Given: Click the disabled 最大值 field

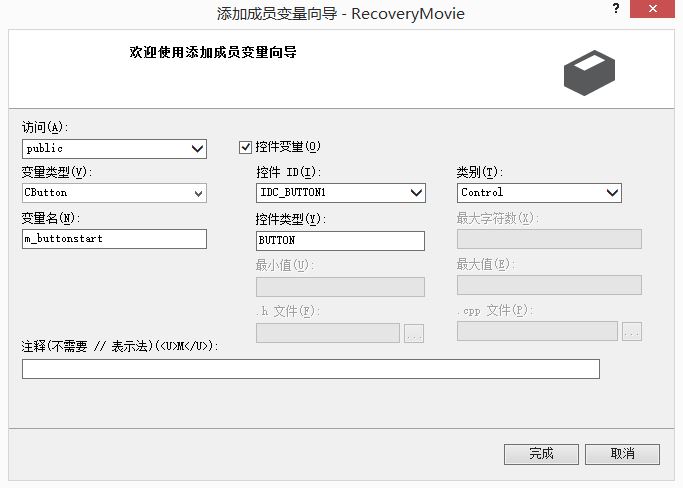Looking at the screenshot, I should pos(549,285).
